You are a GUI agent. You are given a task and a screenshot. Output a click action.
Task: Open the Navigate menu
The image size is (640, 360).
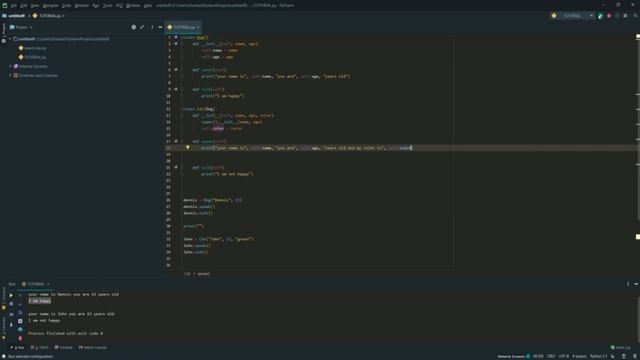coord(51,6)
